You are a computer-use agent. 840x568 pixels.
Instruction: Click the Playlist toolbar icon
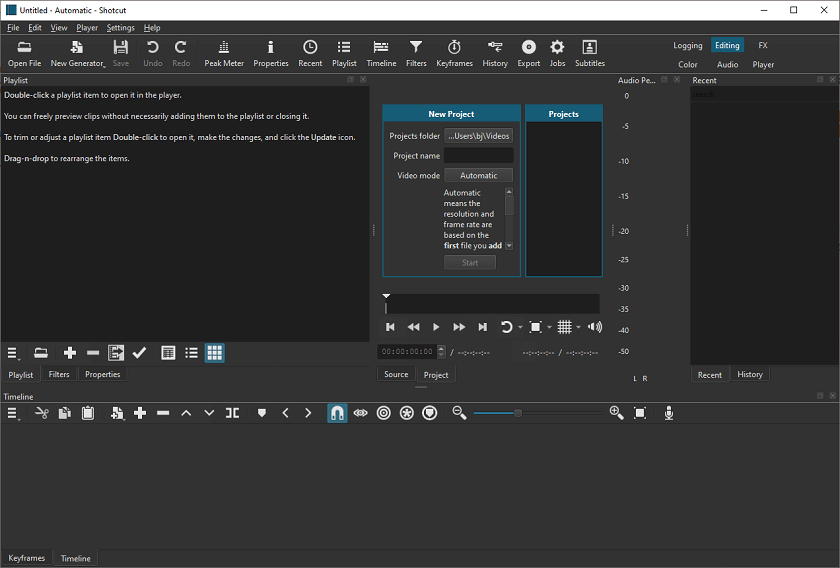(x=344, y=54)
